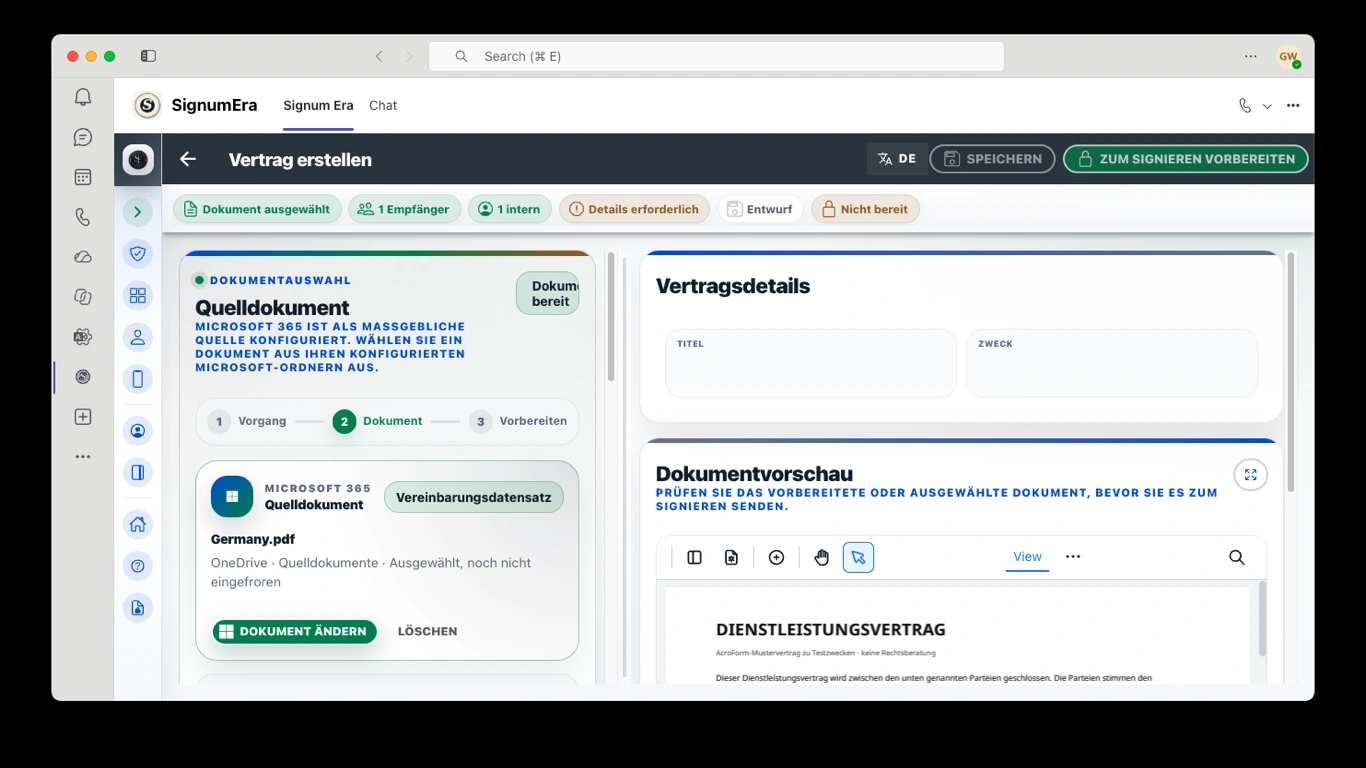Click the Zweck input field
This screenshot has height=768, width=1366.
coord(1112,363)
